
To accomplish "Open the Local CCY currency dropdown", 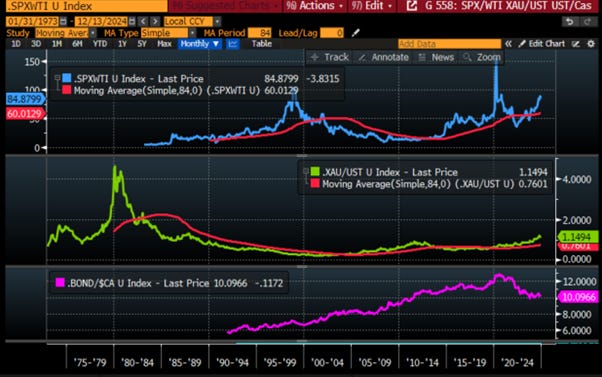I will 217,21.
